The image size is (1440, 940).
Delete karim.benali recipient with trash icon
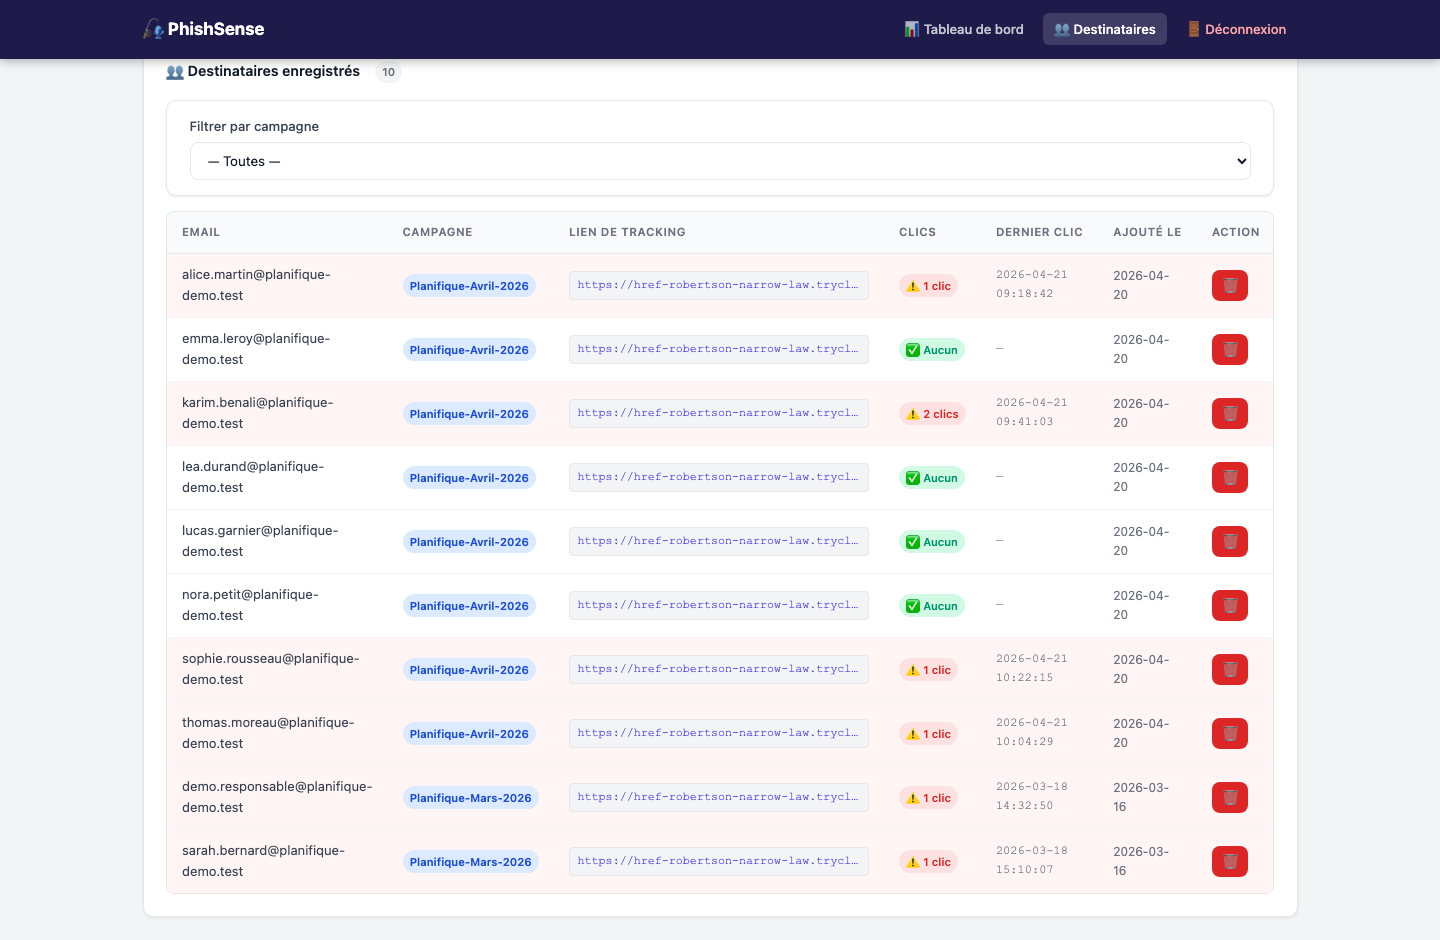point(1229,414)
